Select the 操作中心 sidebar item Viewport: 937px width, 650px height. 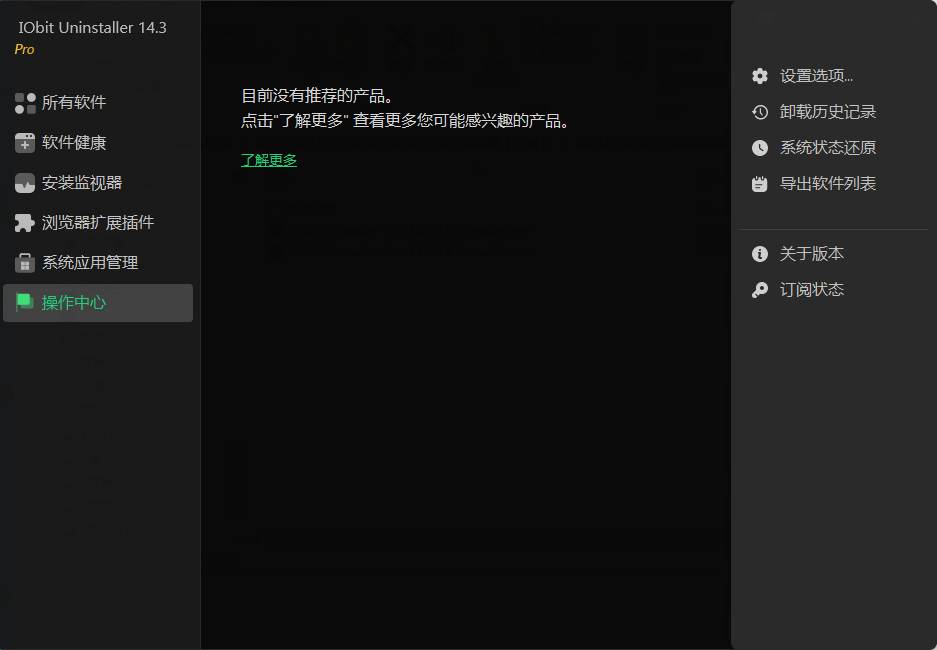(98, 303)
